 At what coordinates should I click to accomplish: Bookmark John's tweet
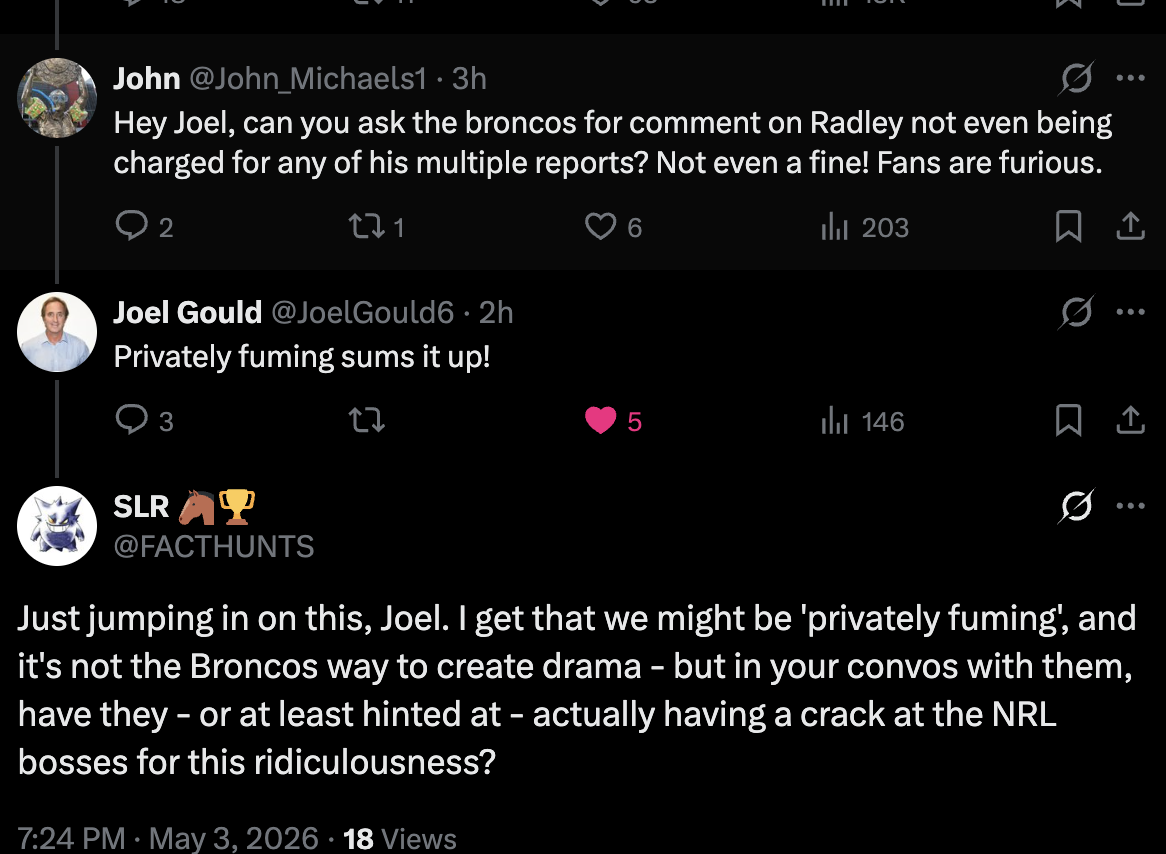(1069, 226)
